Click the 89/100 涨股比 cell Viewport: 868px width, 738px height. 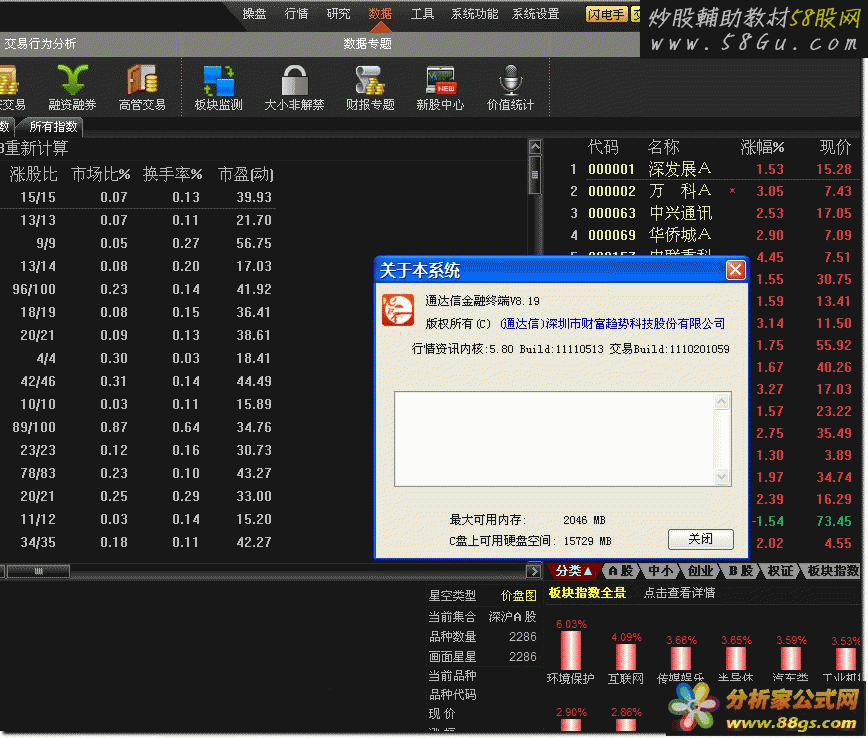[x=34, y=427]
